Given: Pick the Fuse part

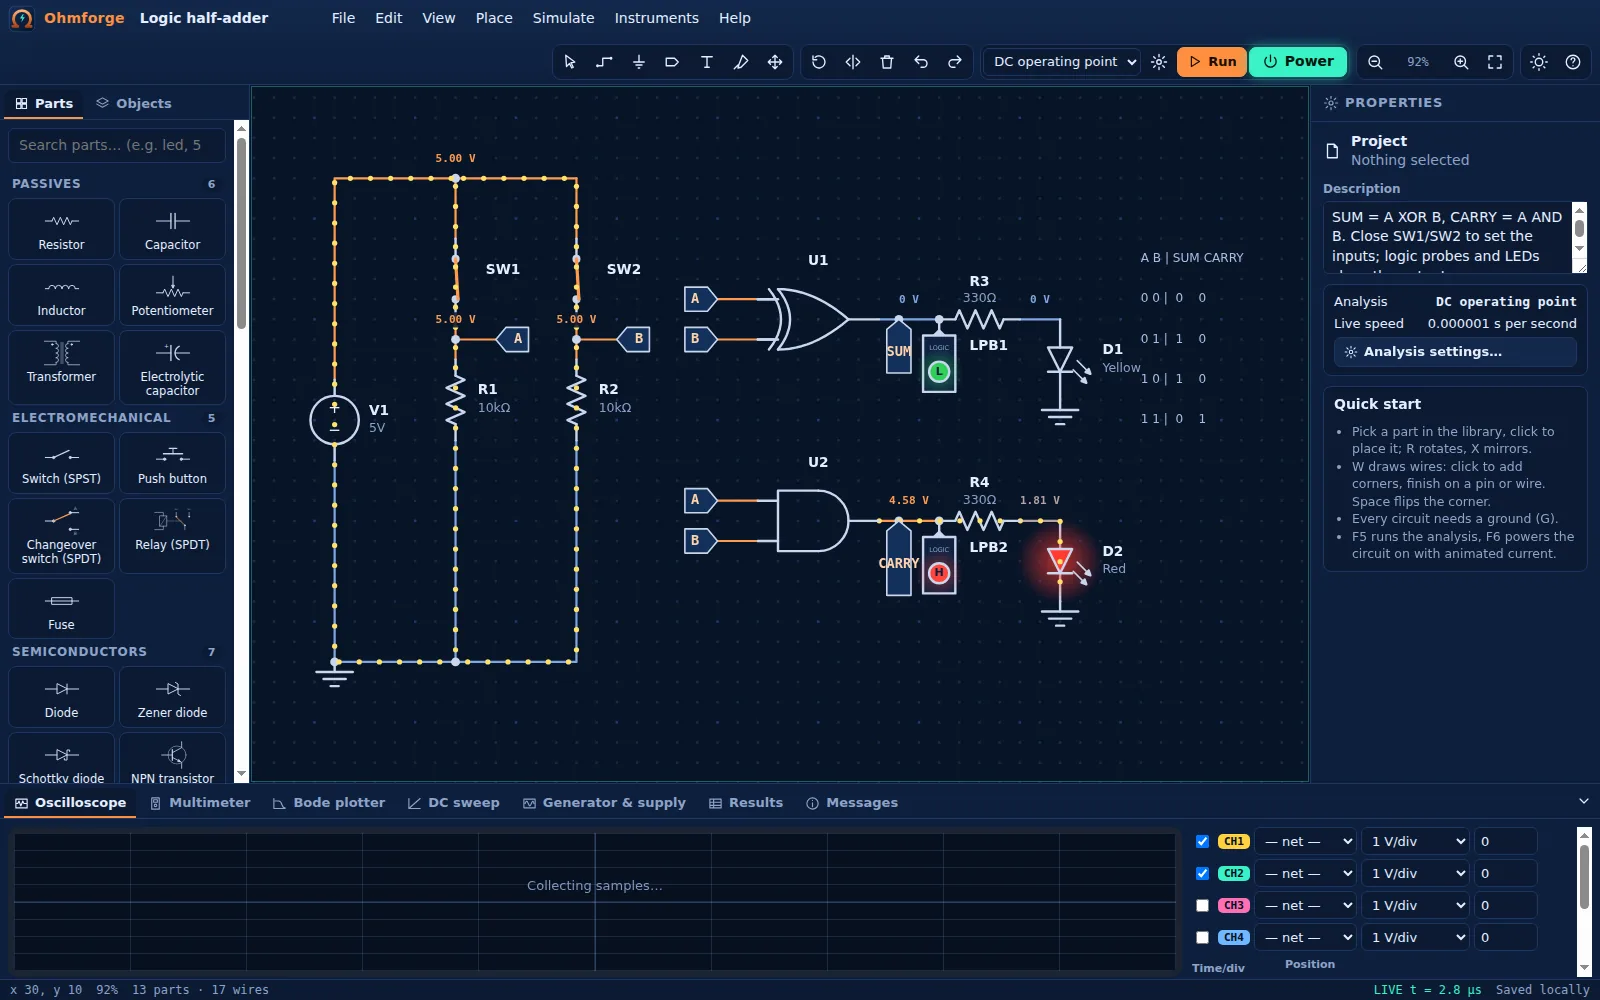Looking at the screenshot, I should click(x=61, y=608).
